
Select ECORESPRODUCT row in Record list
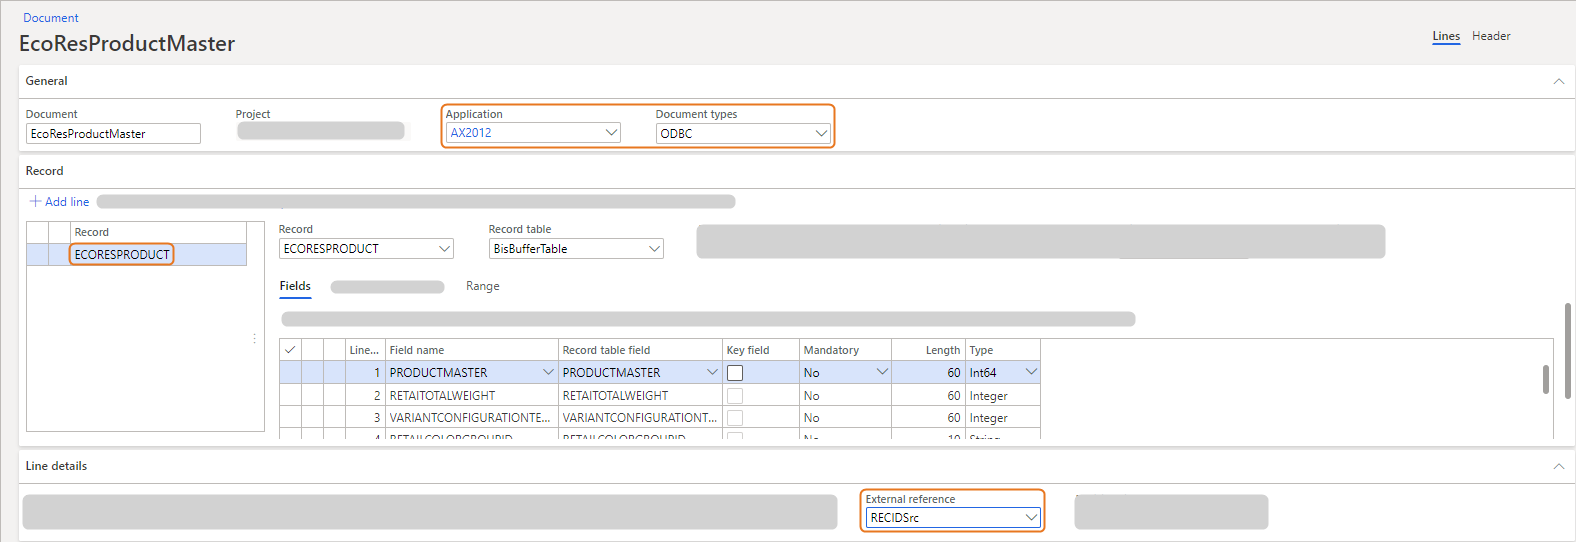coord(122,255)
